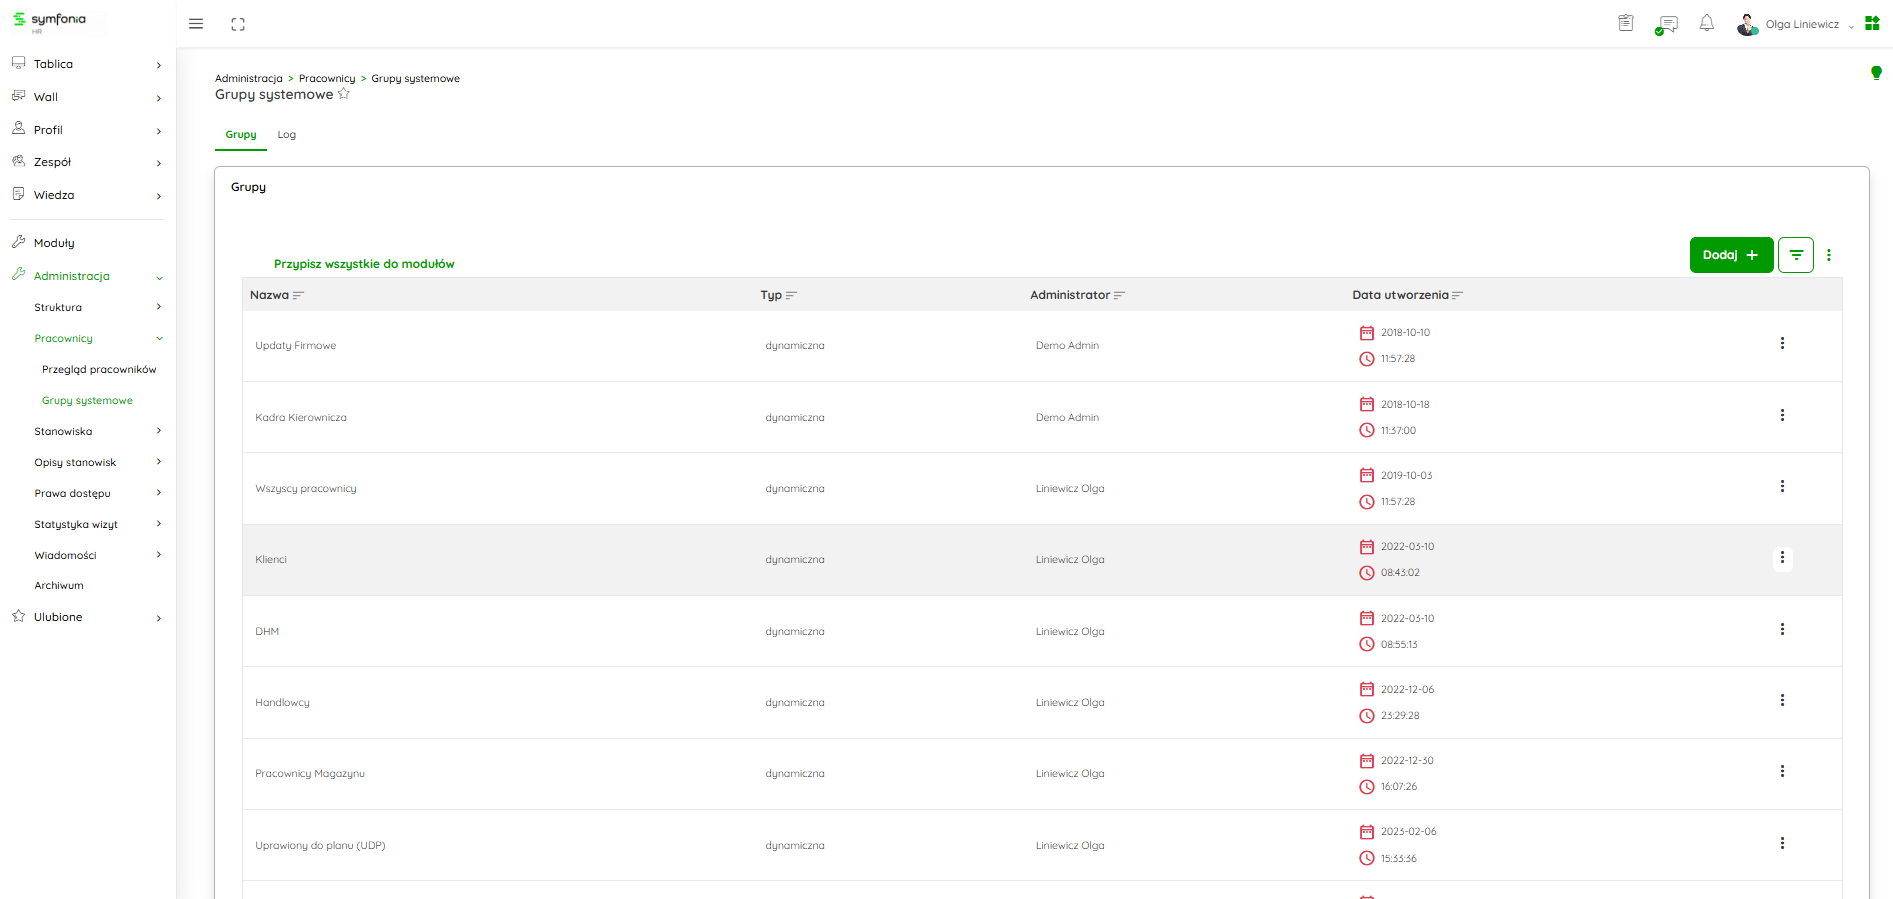
Task: Open Przegląd pracowników menu item
Action: 99,369
